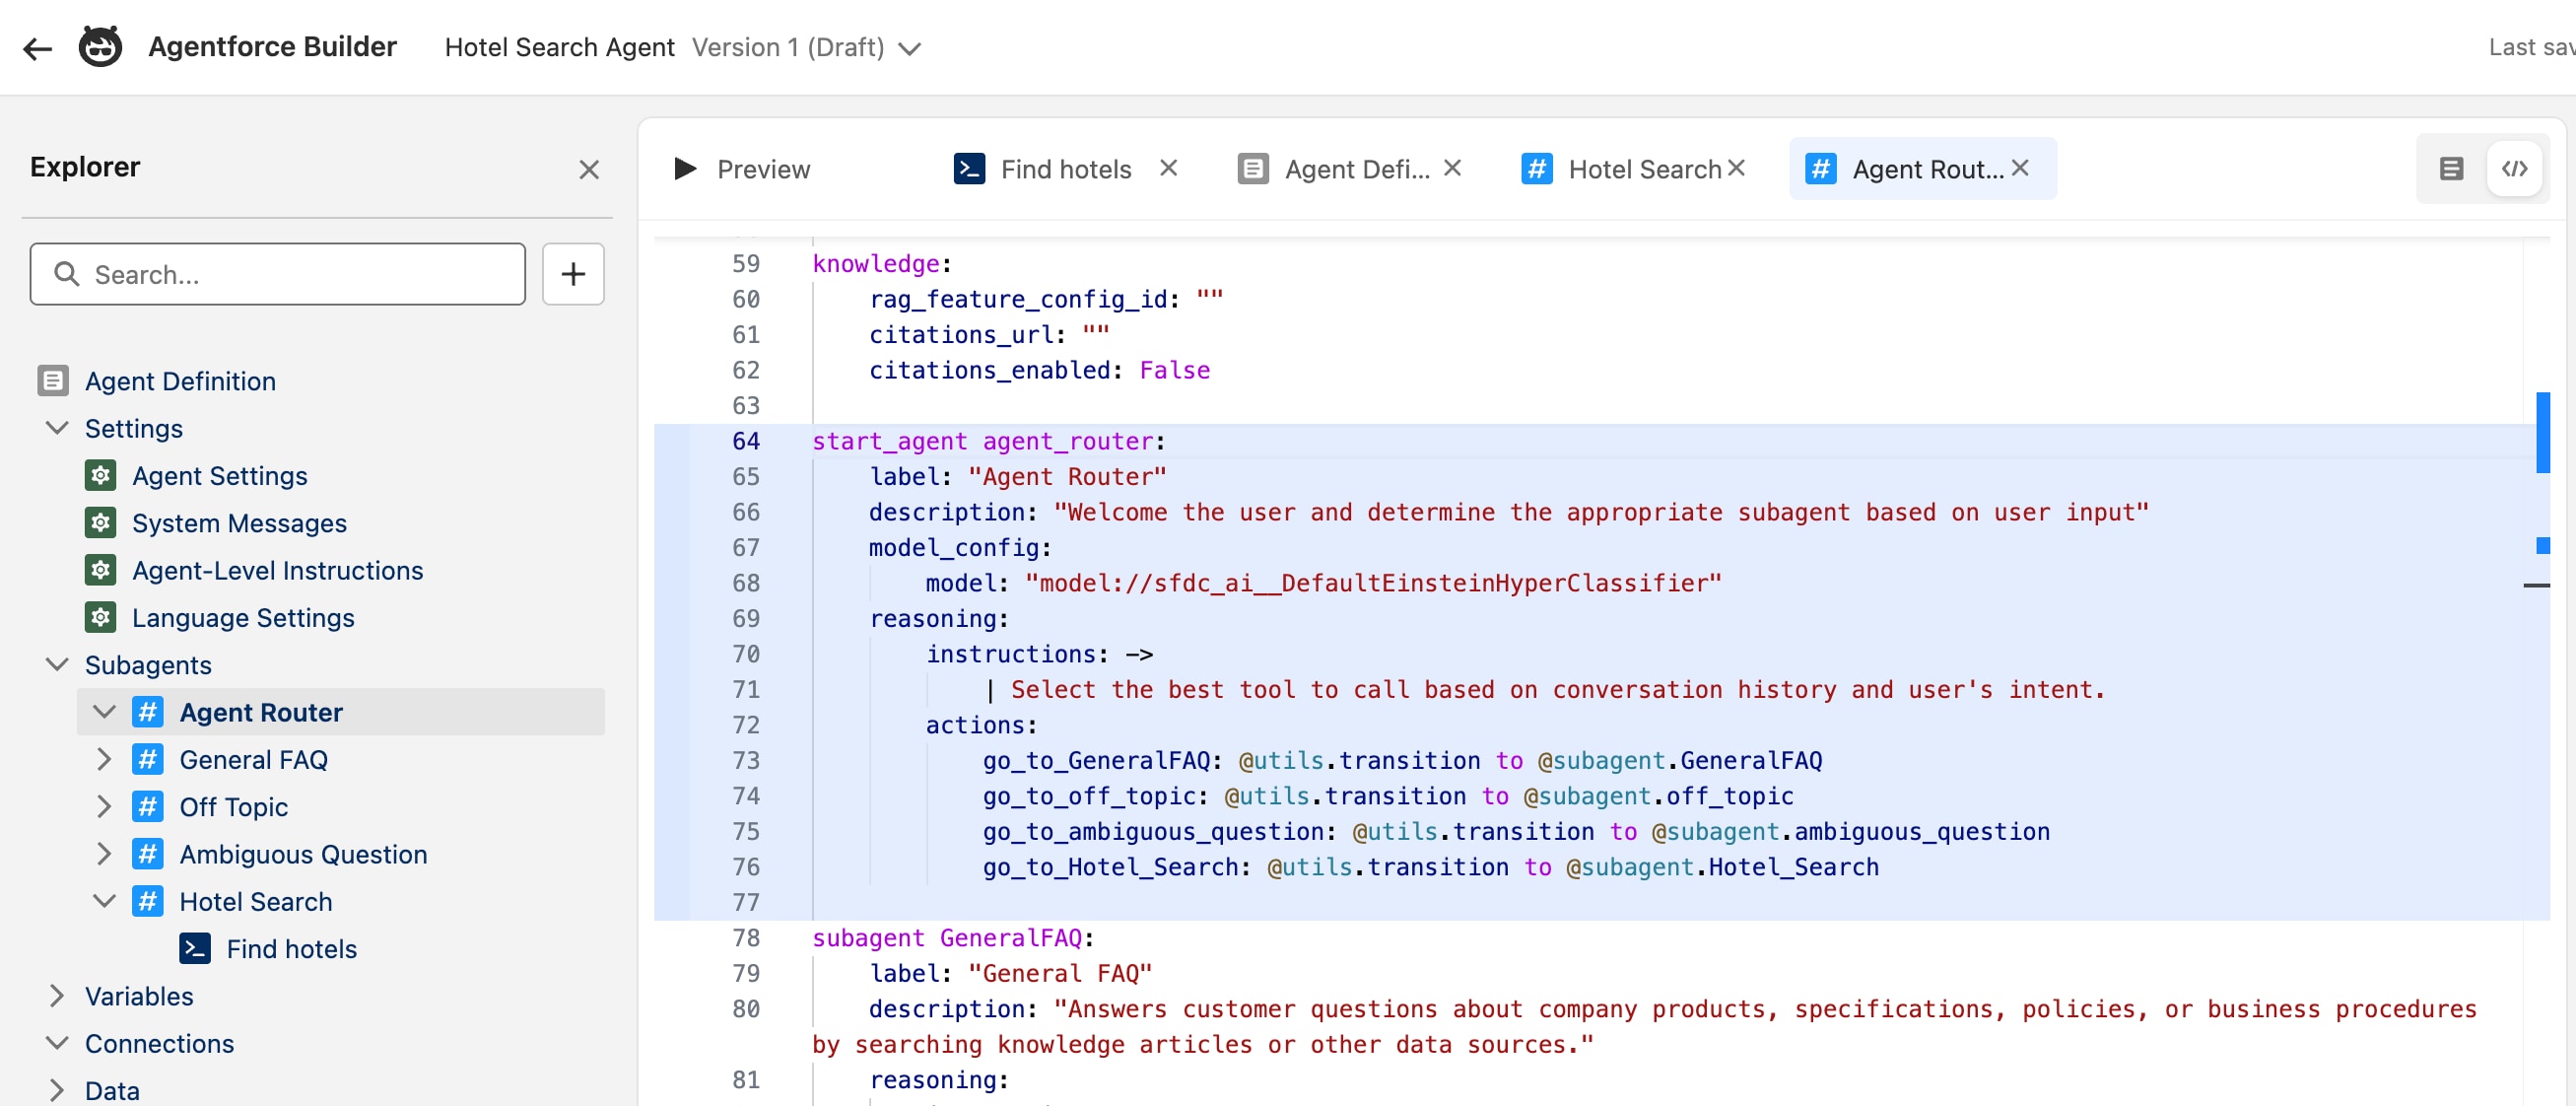Image resolution: width=2576 pixels, height=1106 pixels.
Task: Expand the General FAQ subagent
Action: [104, 759]
